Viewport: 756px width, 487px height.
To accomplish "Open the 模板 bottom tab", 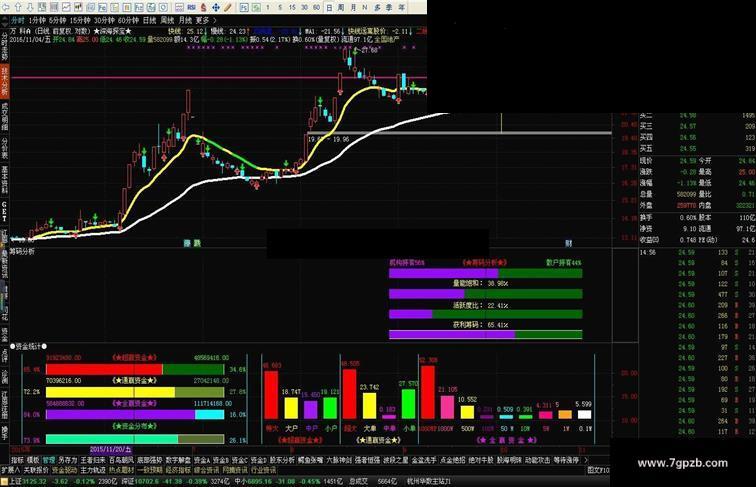I will click(33, 460).
